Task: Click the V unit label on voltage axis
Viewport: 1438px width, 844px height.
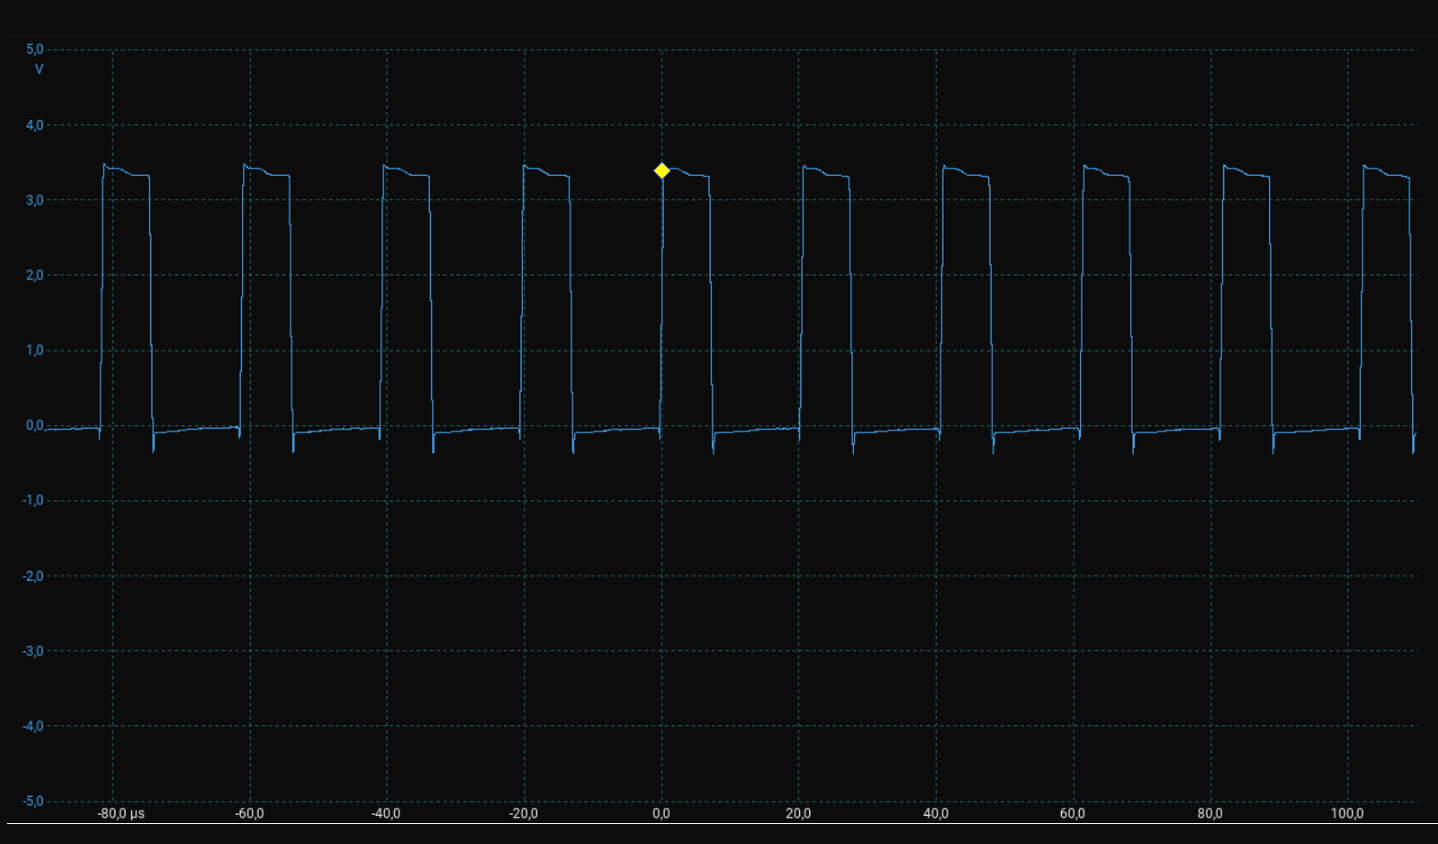Action: click(39, 69)
